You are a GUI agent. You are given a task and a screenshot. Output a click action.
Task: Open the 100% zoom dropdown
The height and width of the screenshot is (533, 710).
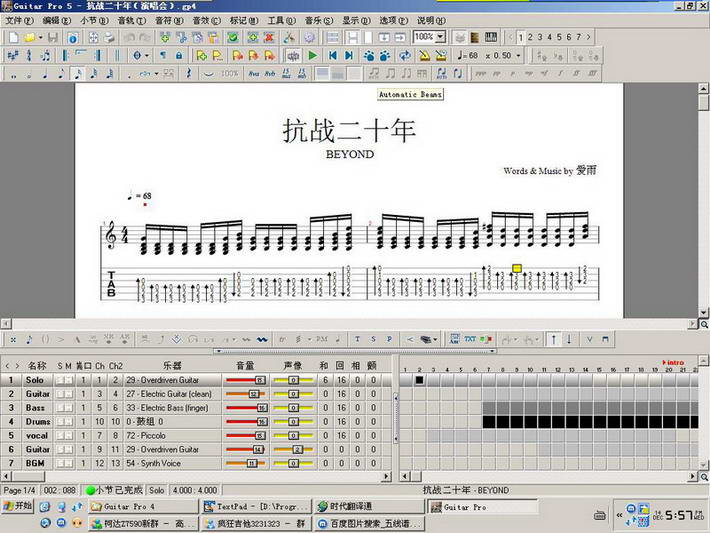(441, 37)
